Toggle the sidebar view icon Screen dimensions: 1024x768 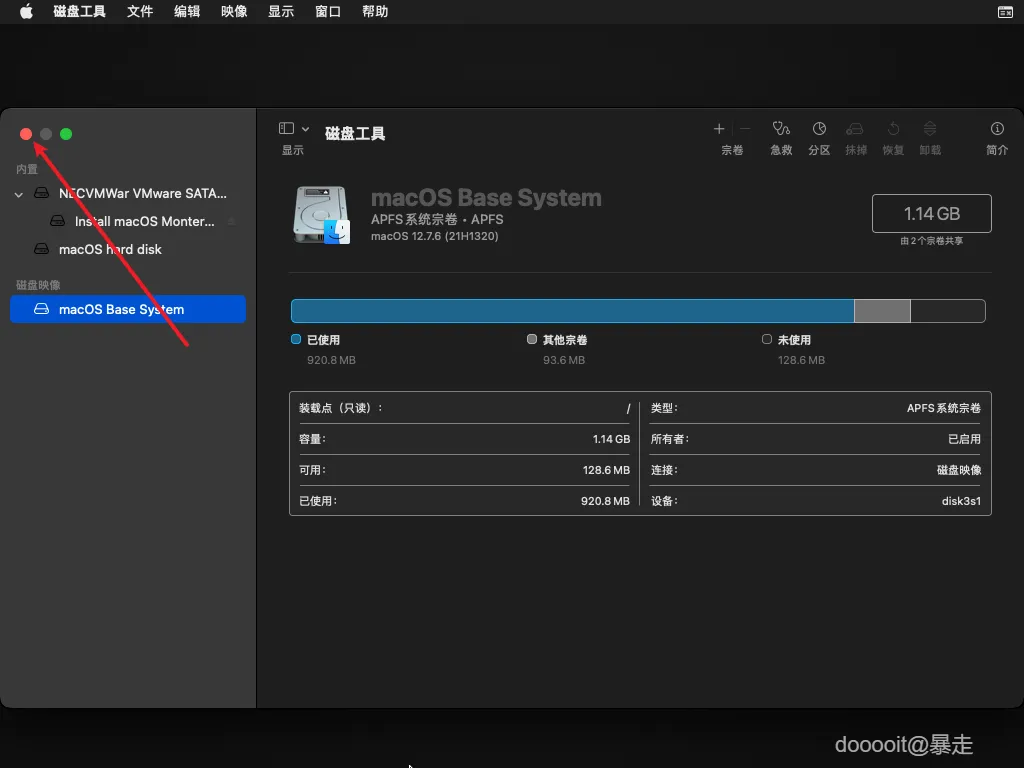(x=286, y=128)
